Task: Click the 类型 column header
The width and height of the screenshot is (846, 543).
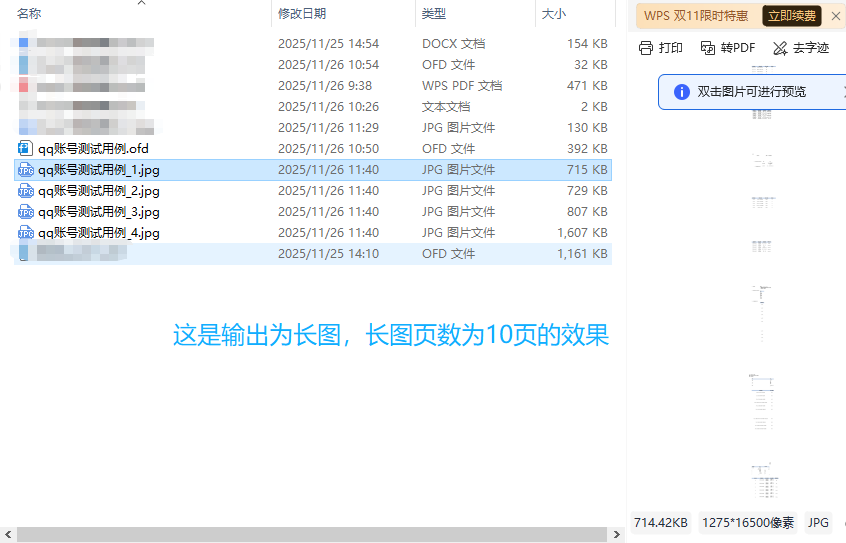Action: click(434, 14)
